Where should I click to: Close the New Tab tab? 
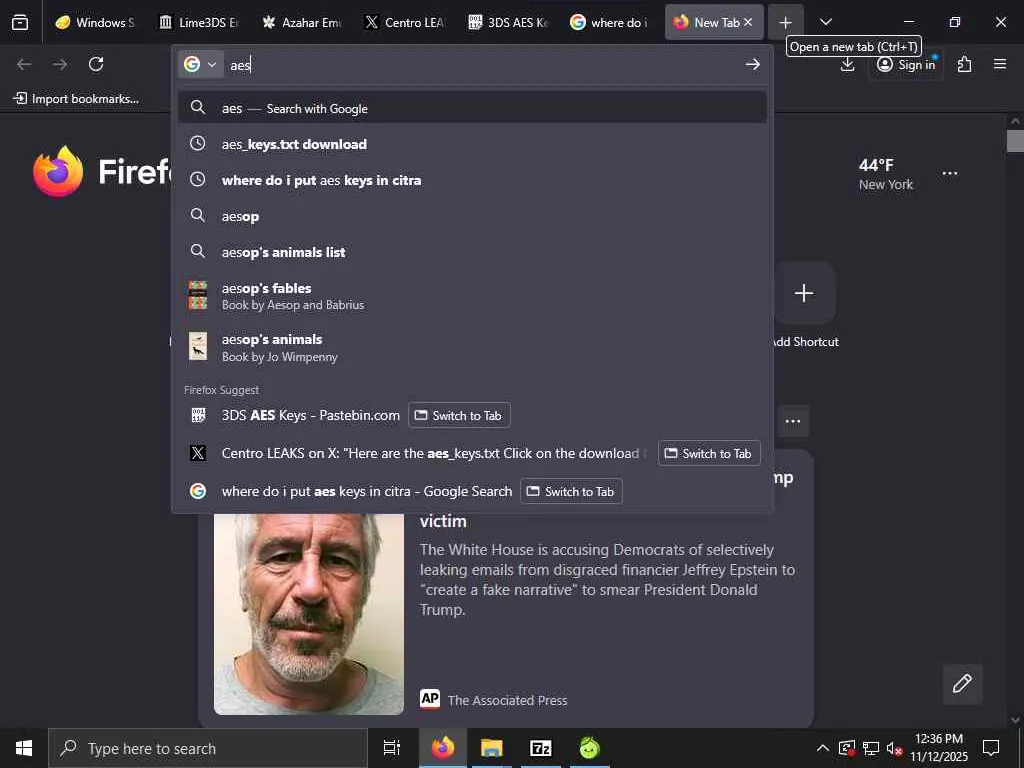click(748, 22)
